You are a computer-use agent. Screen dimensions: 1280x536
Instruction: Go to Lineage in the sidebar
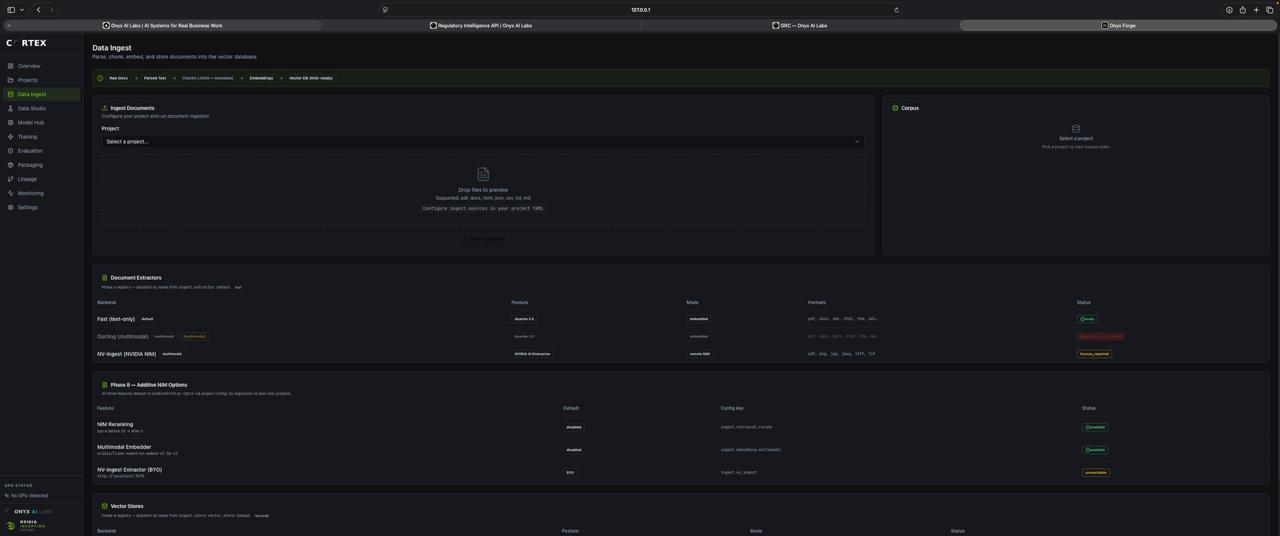tap(41, 179)
